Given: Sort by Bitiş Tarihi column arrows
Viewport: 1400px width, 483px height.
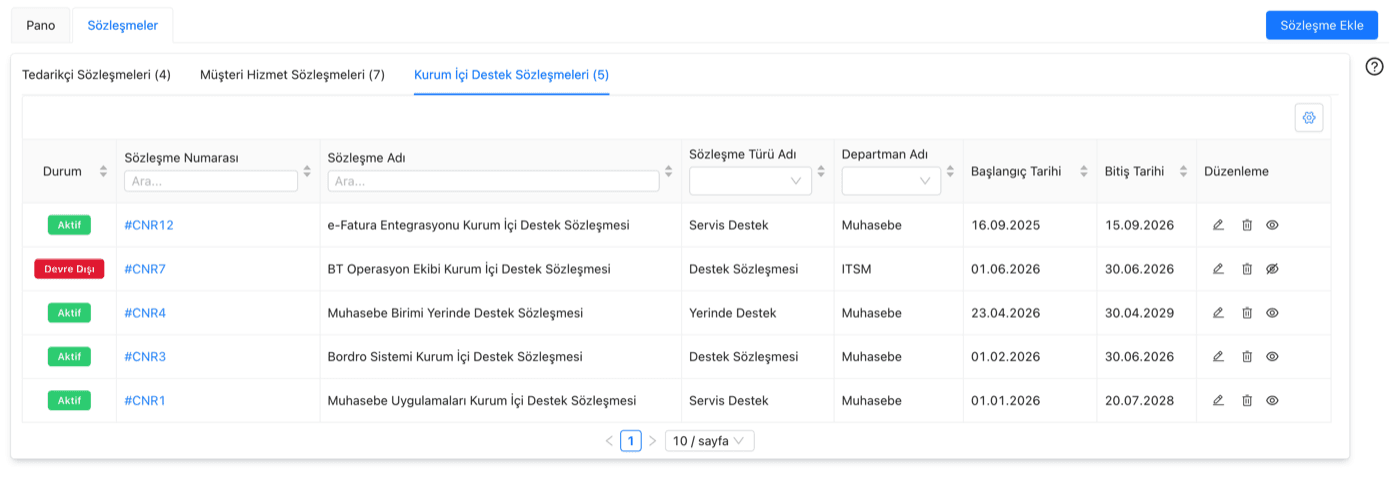Looking at the screenshot, I should tap(1184, 171).
